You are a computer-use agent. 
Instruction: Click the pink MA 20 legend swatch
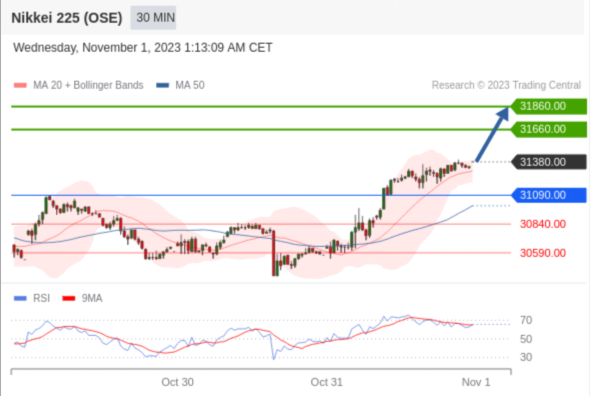[20, 85]
